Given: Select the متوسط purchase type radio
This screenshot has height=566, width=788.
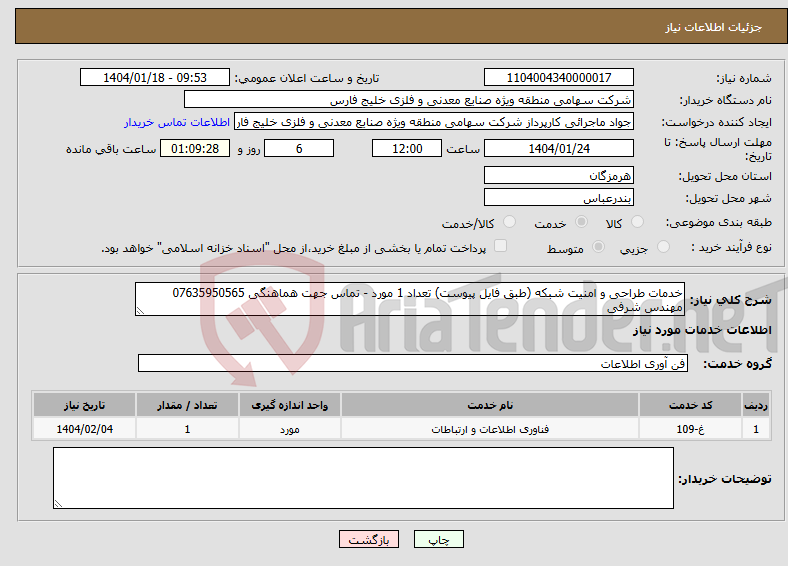Looking at the screenshot, I should [599, 246].
